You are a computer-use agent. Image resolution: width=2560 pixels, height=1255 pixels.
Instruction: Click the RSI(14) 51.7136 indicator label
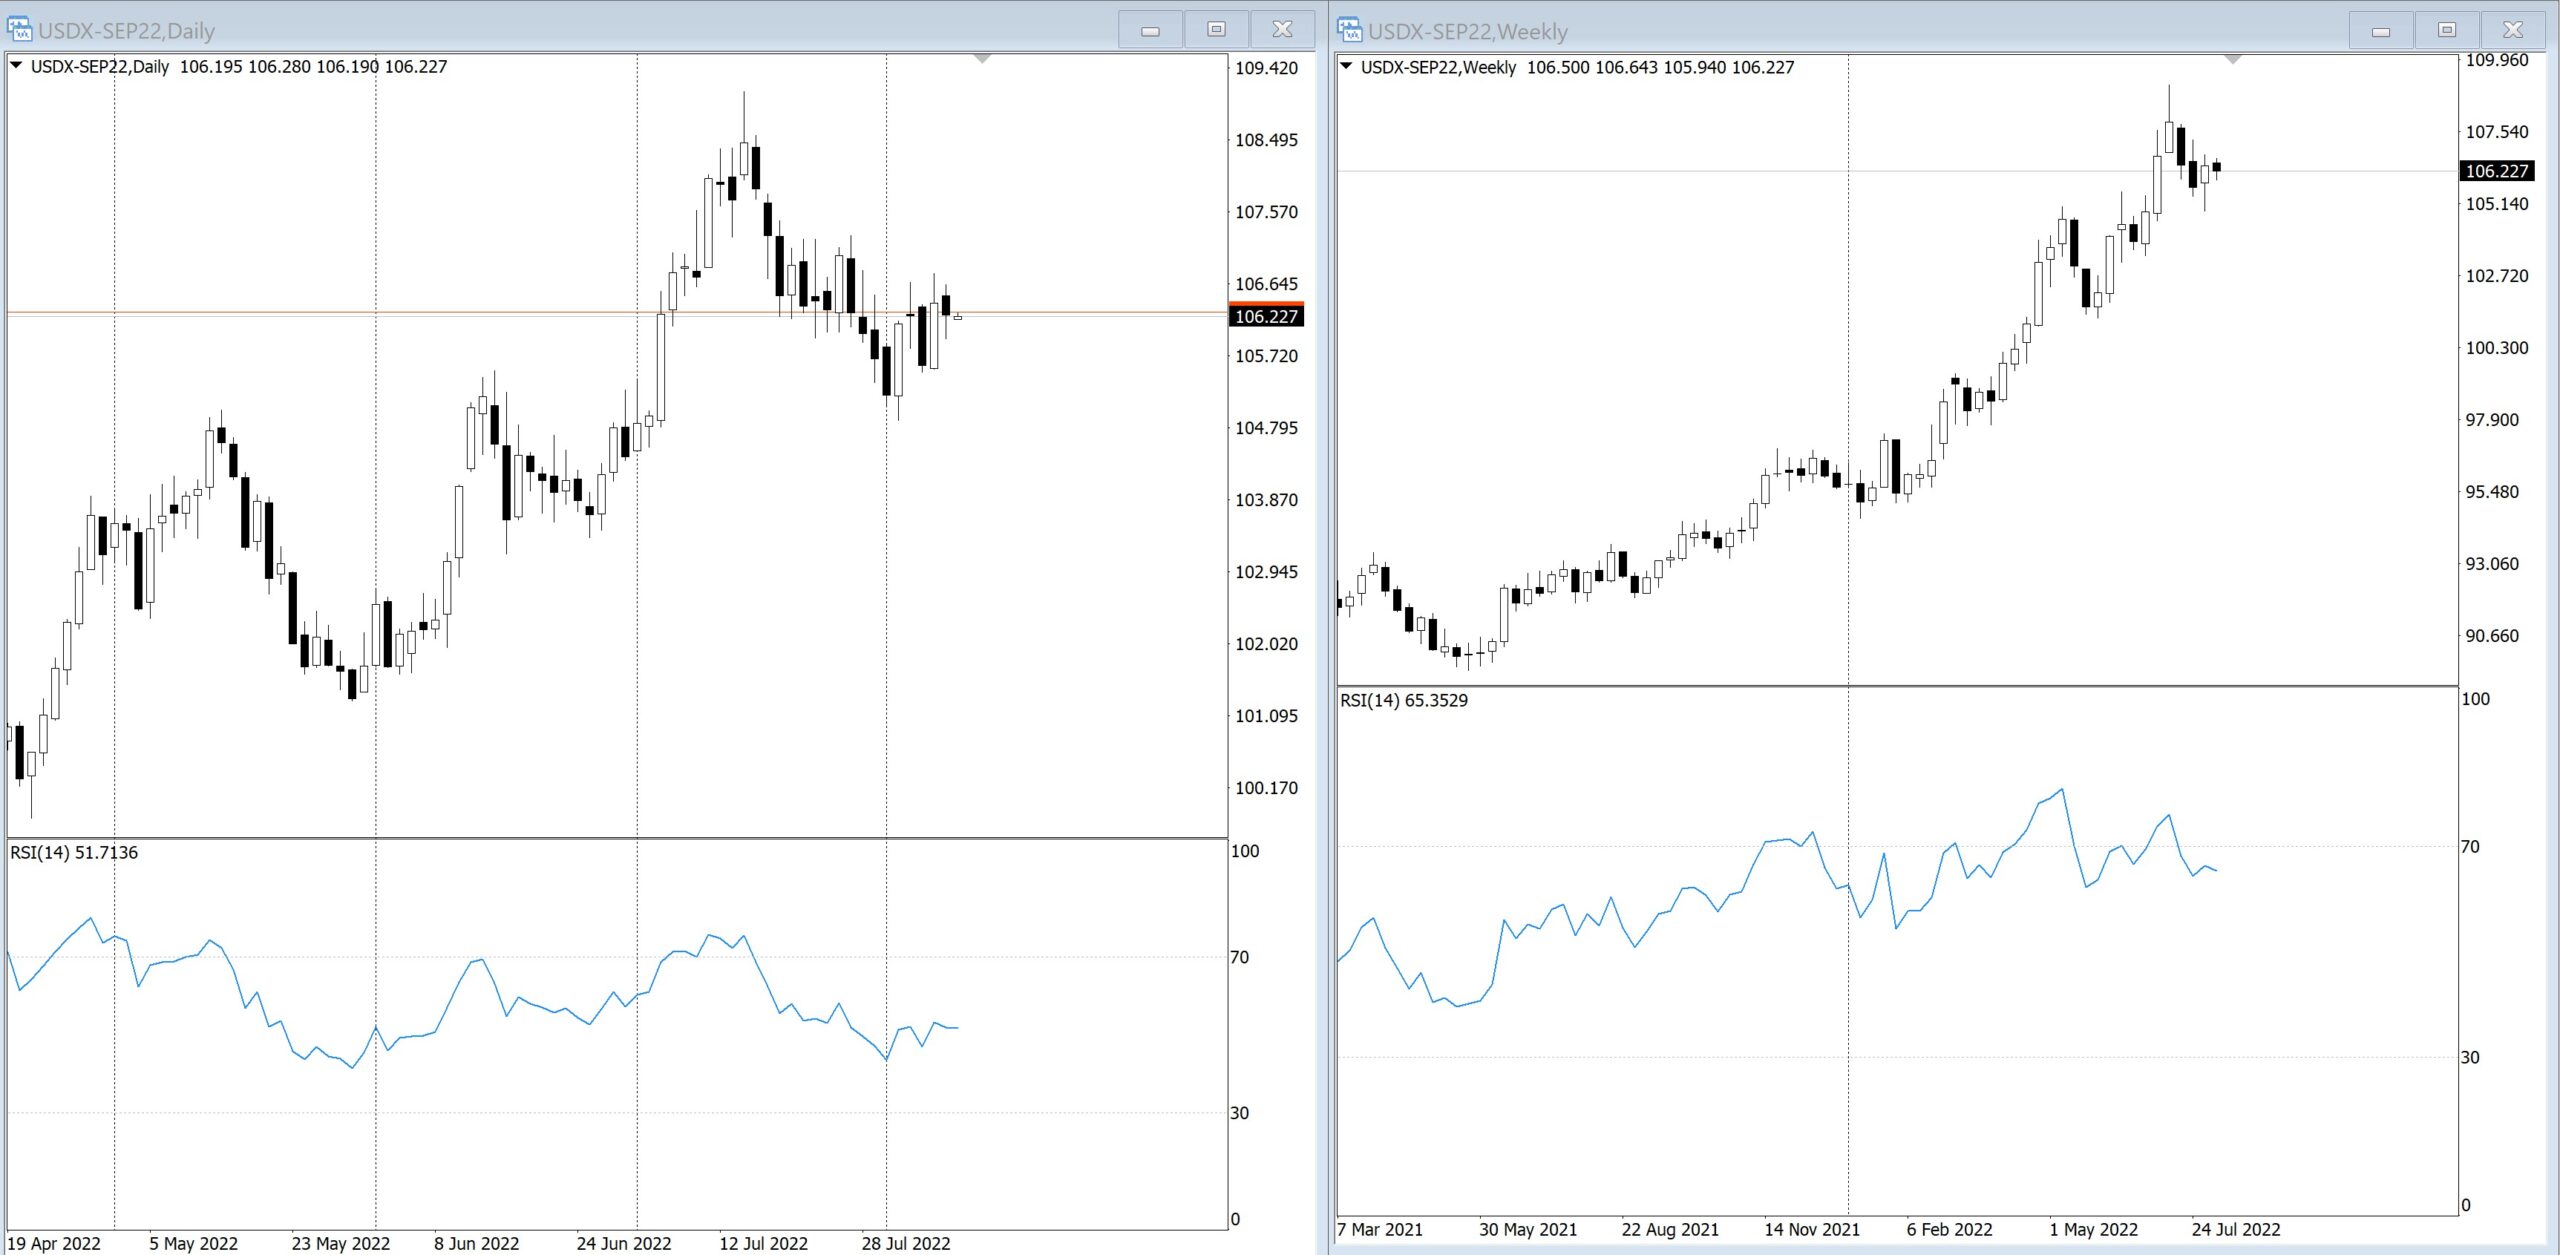(74, 852)
